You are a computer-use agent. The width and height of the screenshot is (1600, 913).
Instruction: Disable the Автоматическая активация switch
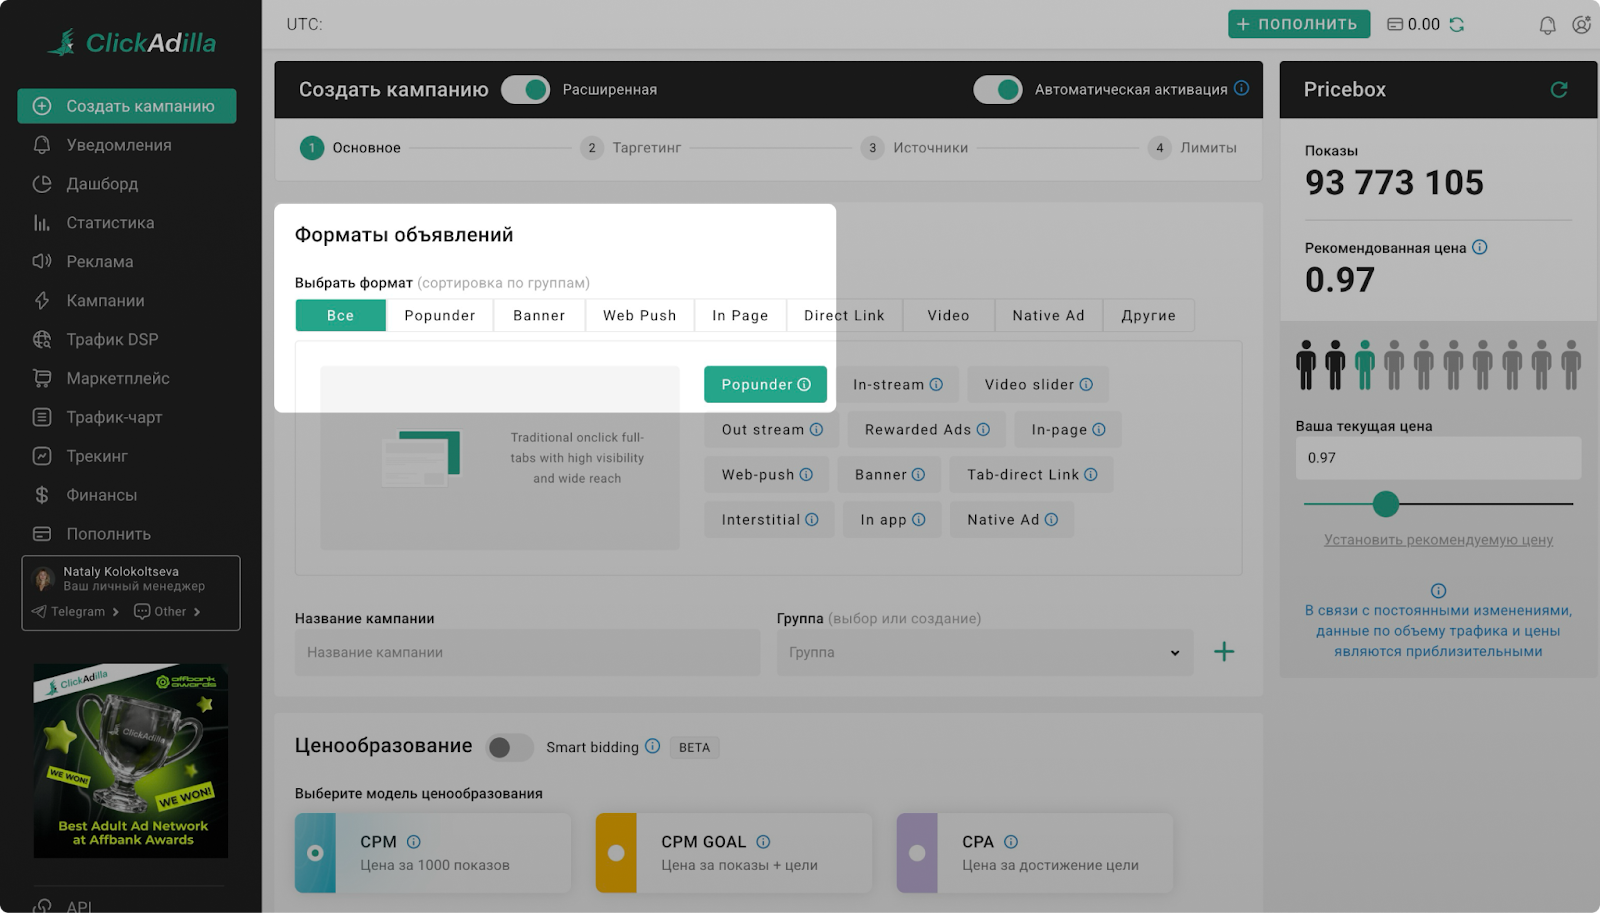point(998,90)
